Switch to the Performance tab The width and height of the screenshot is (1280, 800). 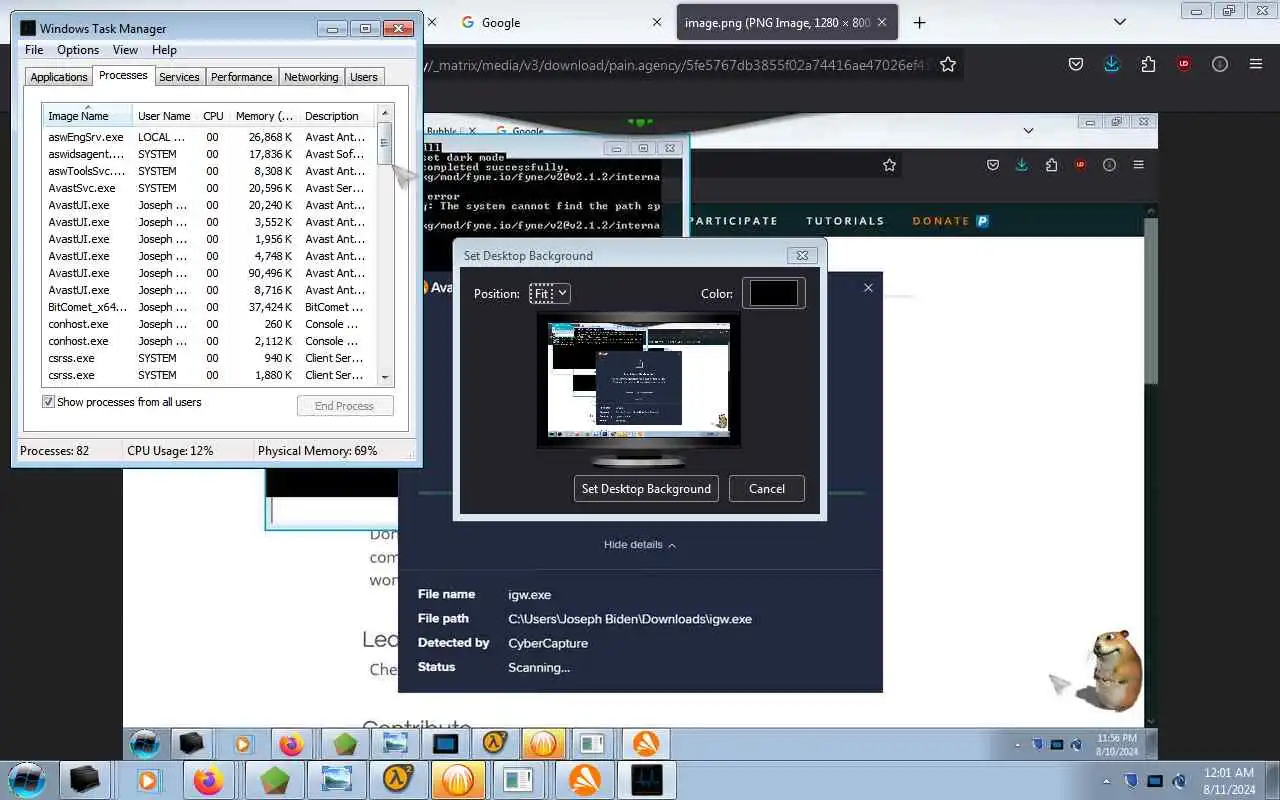pos(241,77)
